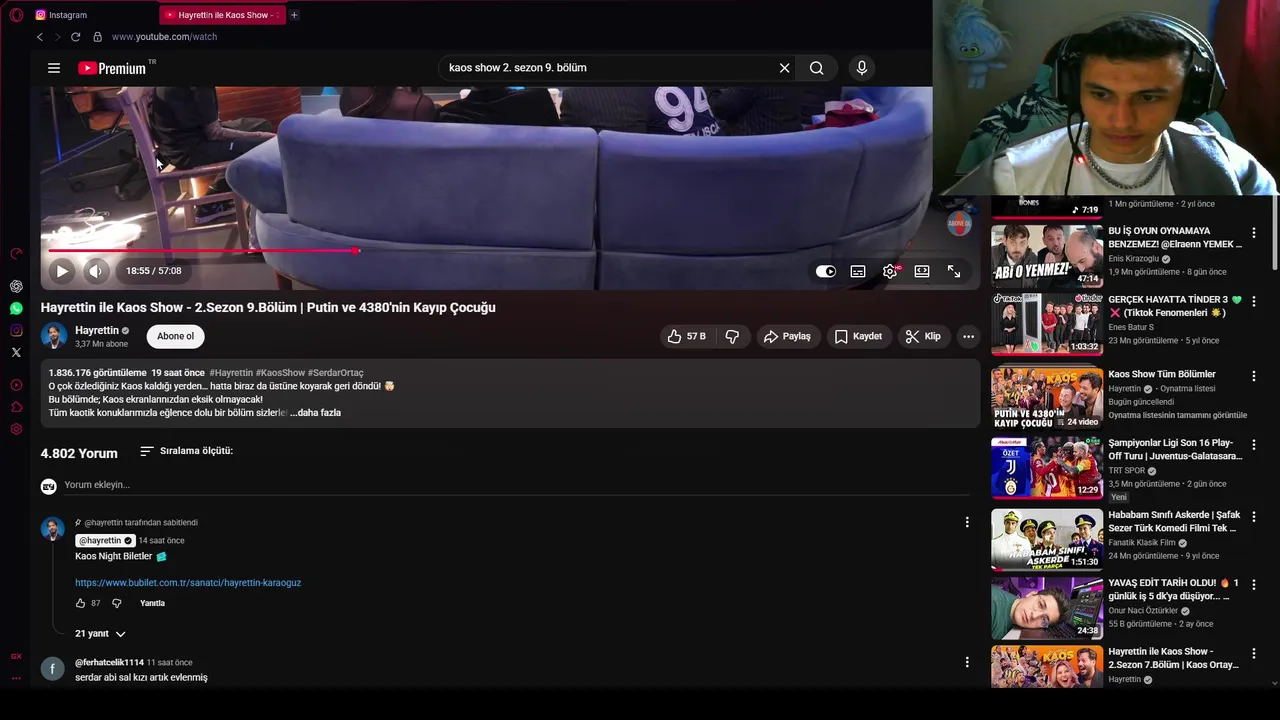Viewport: 1280px width, 720px height.
Task: Reply with Yanıtla on pinned comment
Action: [152, 603]
